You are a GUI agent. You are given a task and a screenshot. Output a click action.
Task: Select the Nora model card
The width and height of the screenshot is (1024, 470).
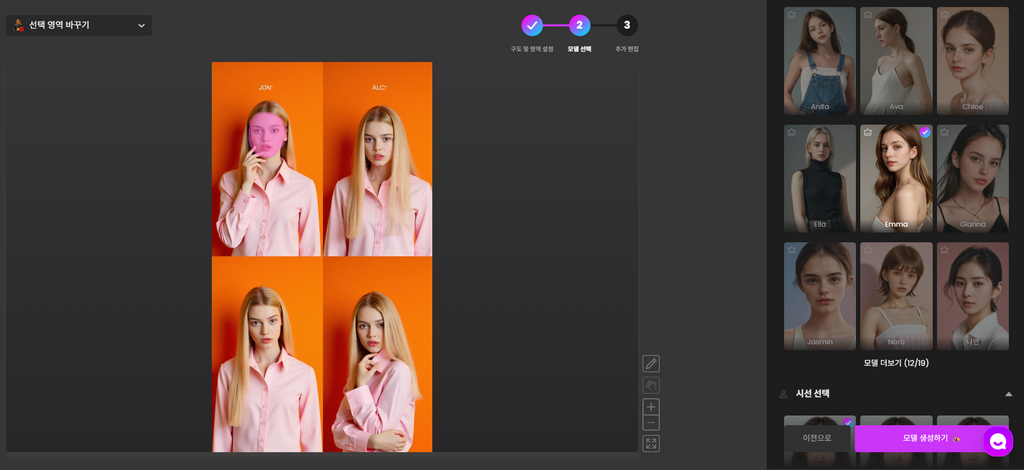click(896, 296)
